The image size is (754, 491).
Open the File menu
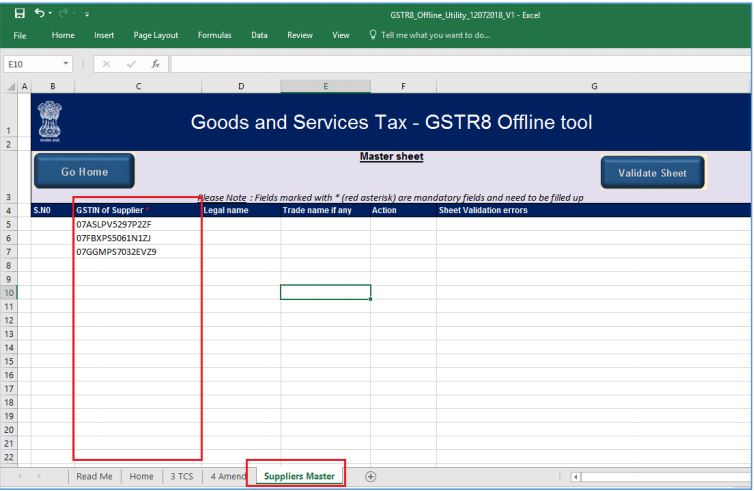20,36
